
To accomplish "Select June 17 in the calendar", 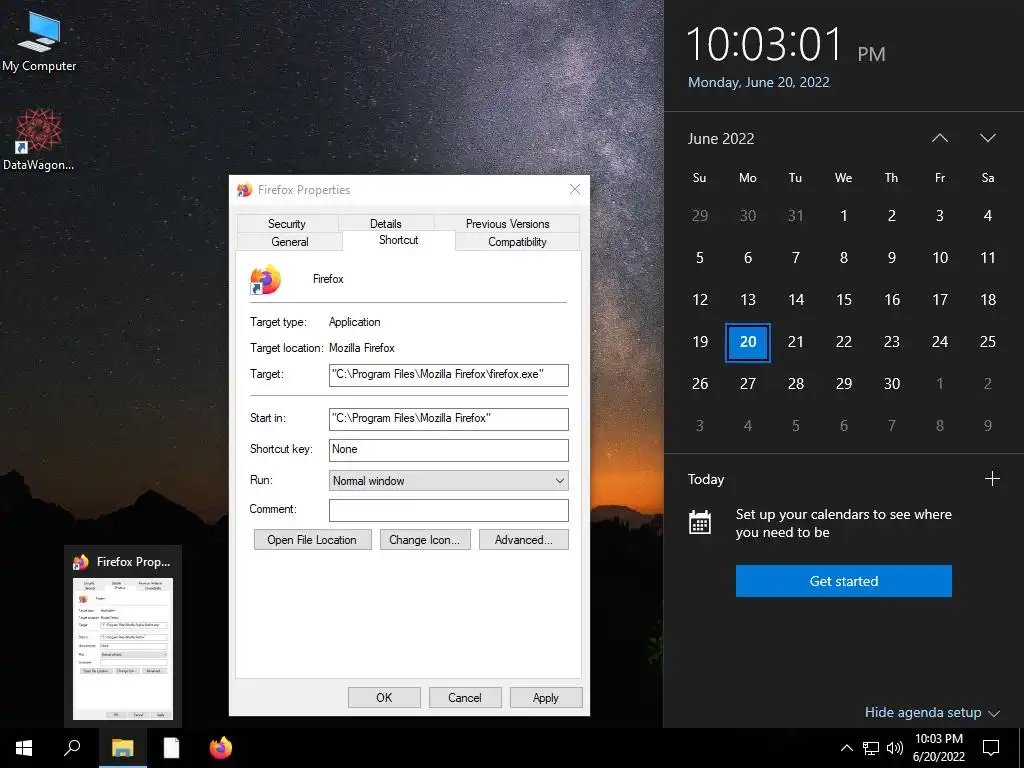I will [940, 300].
